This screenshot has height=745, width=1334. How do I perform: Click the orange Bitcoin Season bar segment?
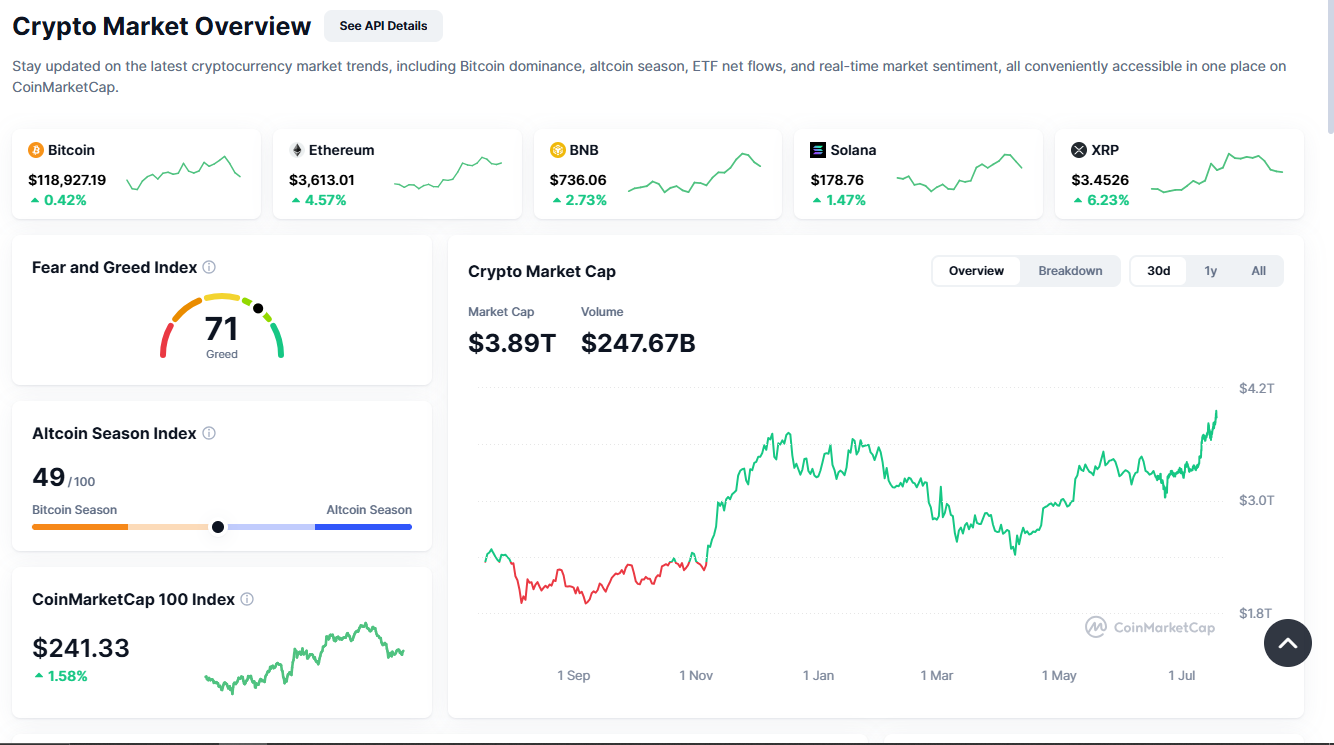80,527
